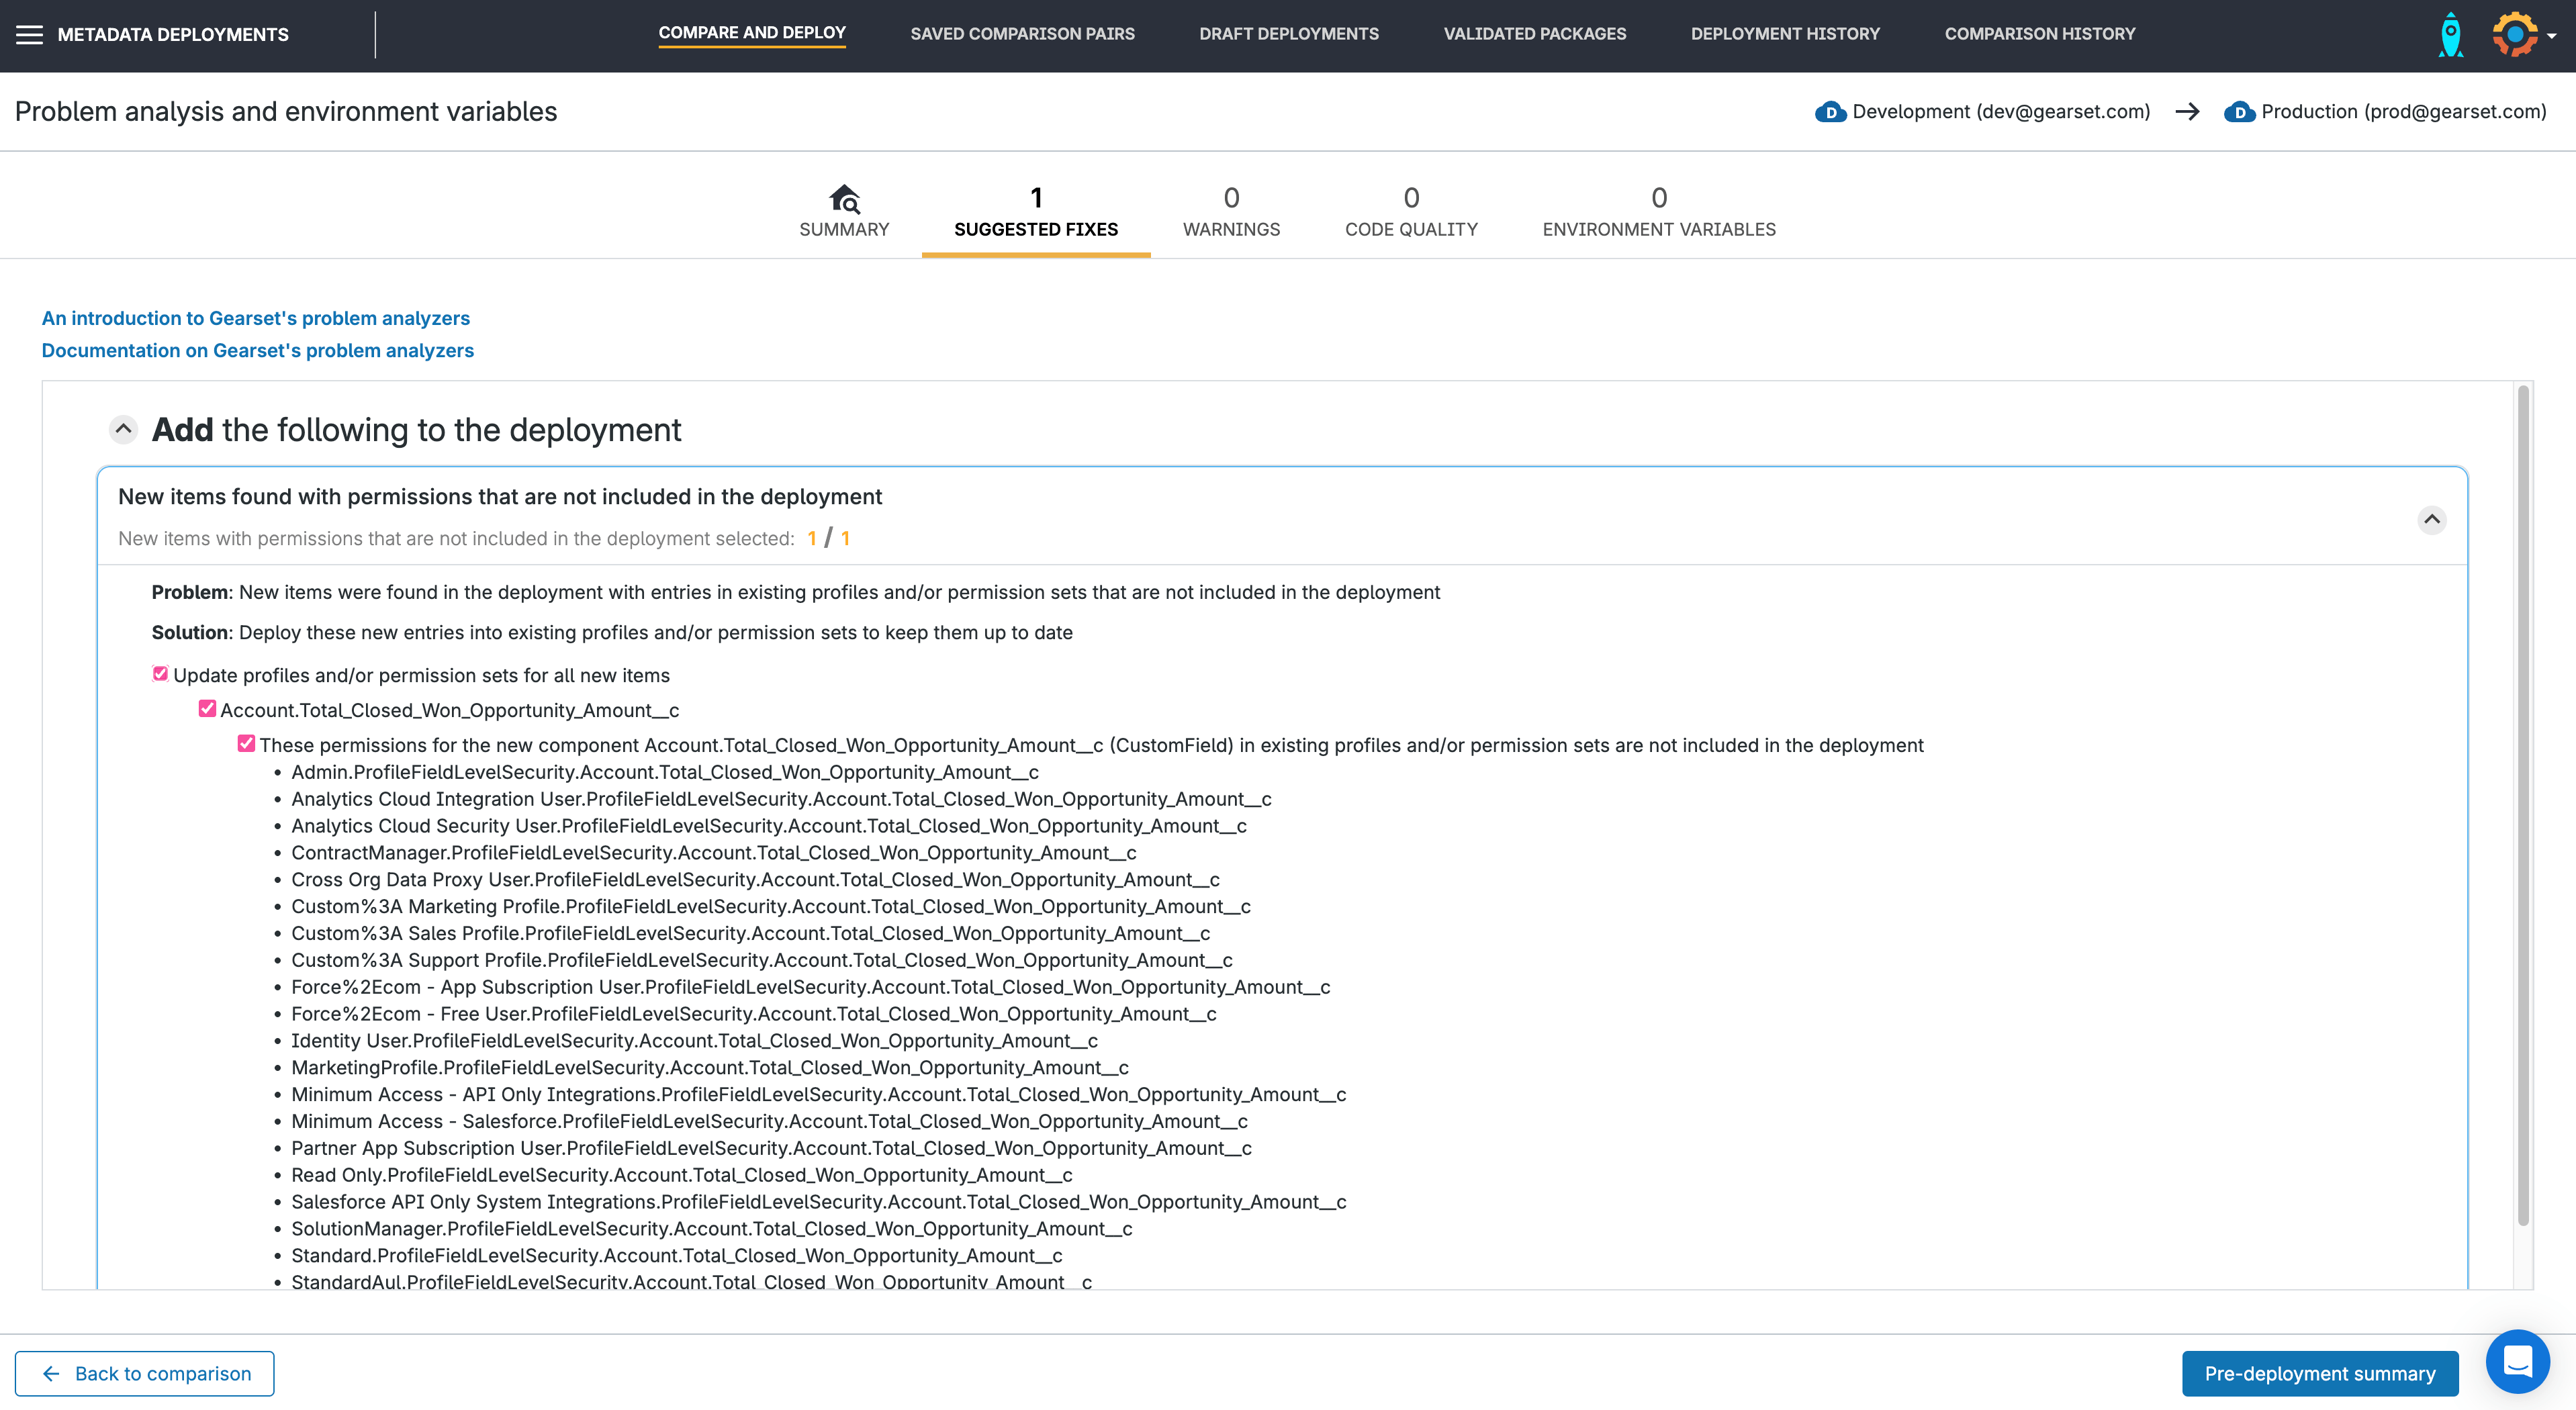Click the Development org avatar badge
2576x1410 pixels.
tap(1830, 112)
